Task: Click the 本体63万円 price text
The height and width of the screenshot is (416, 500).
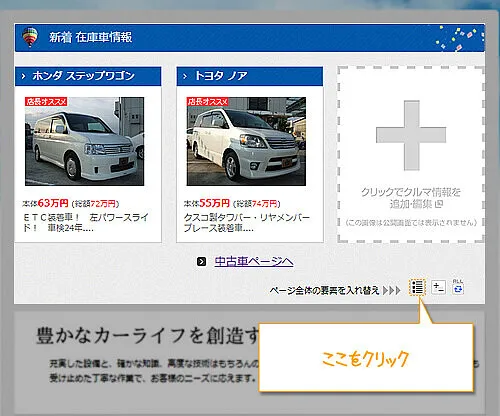Action: pos(45,203)
